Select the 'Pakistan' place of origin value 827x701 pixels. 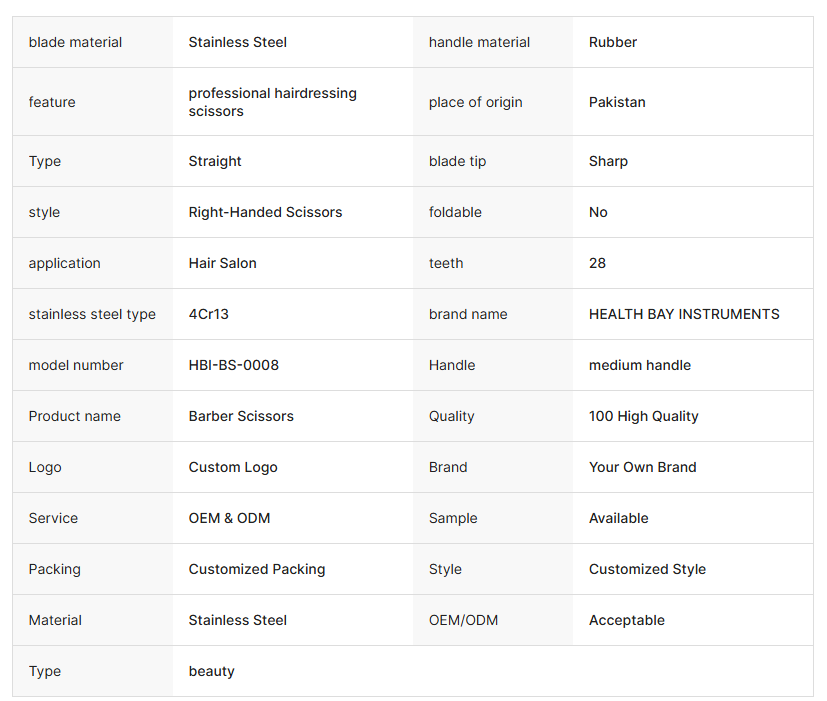[x=617, y=102]
